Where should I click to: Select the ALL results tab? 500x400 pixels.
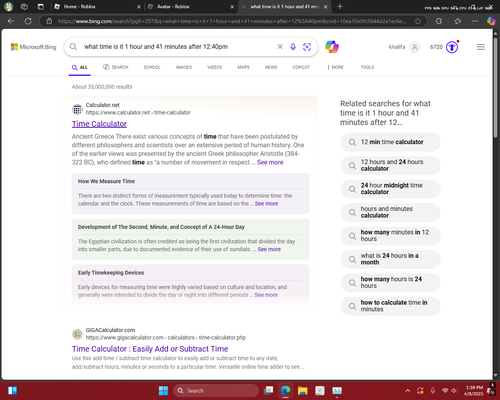80,67
